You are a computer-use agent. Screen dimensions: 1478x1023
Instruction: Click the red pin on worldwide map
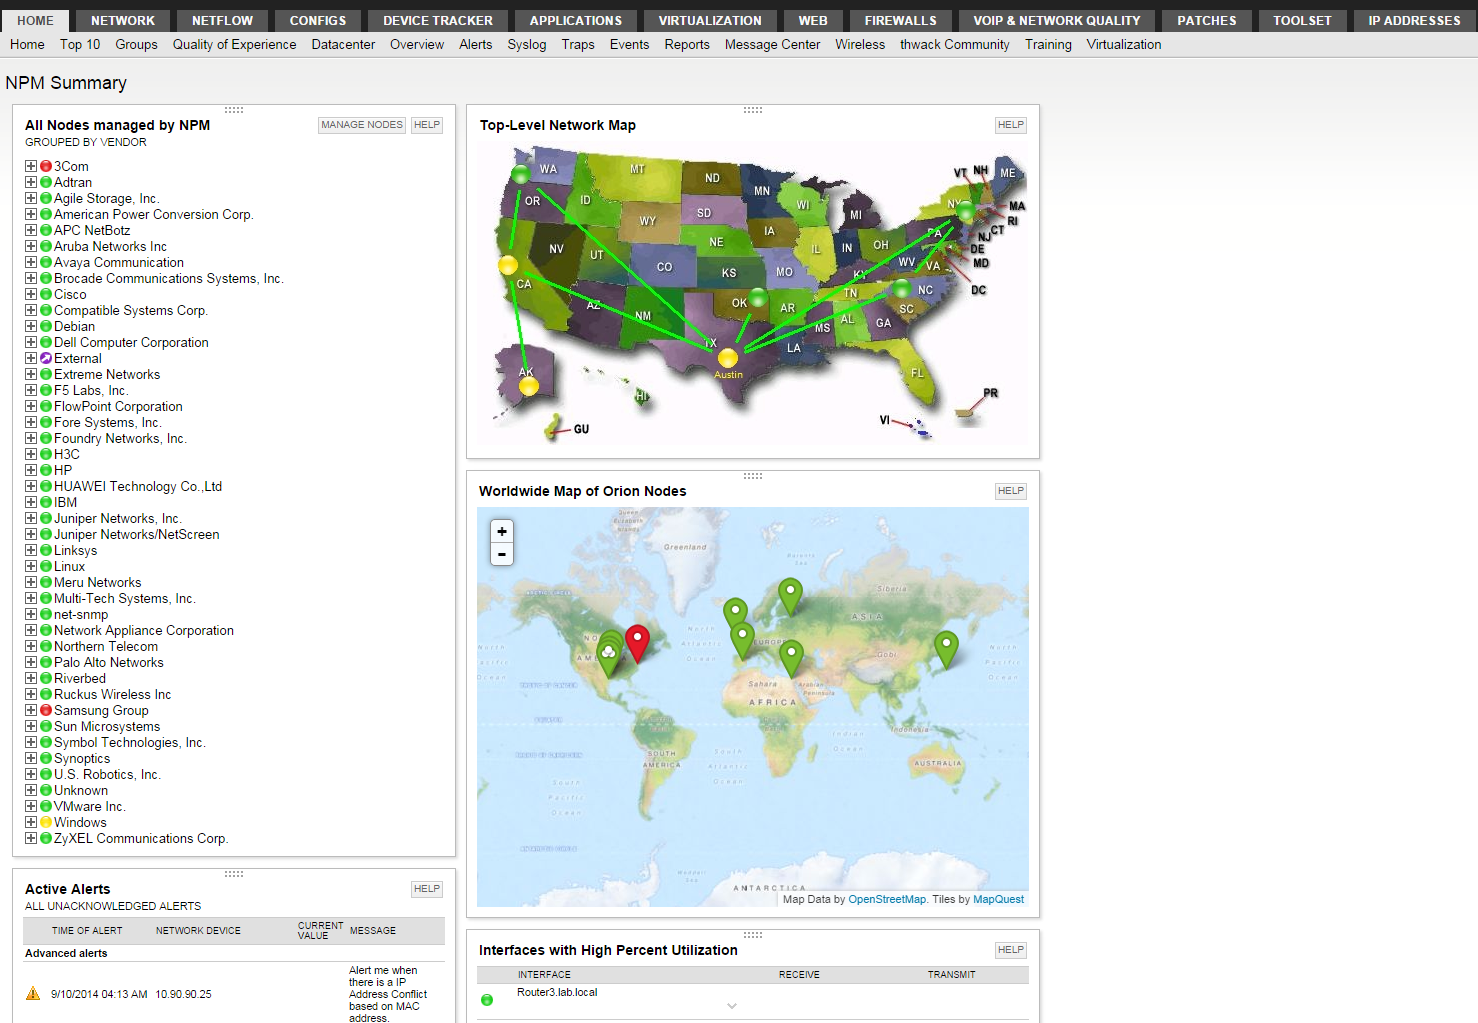637,643
